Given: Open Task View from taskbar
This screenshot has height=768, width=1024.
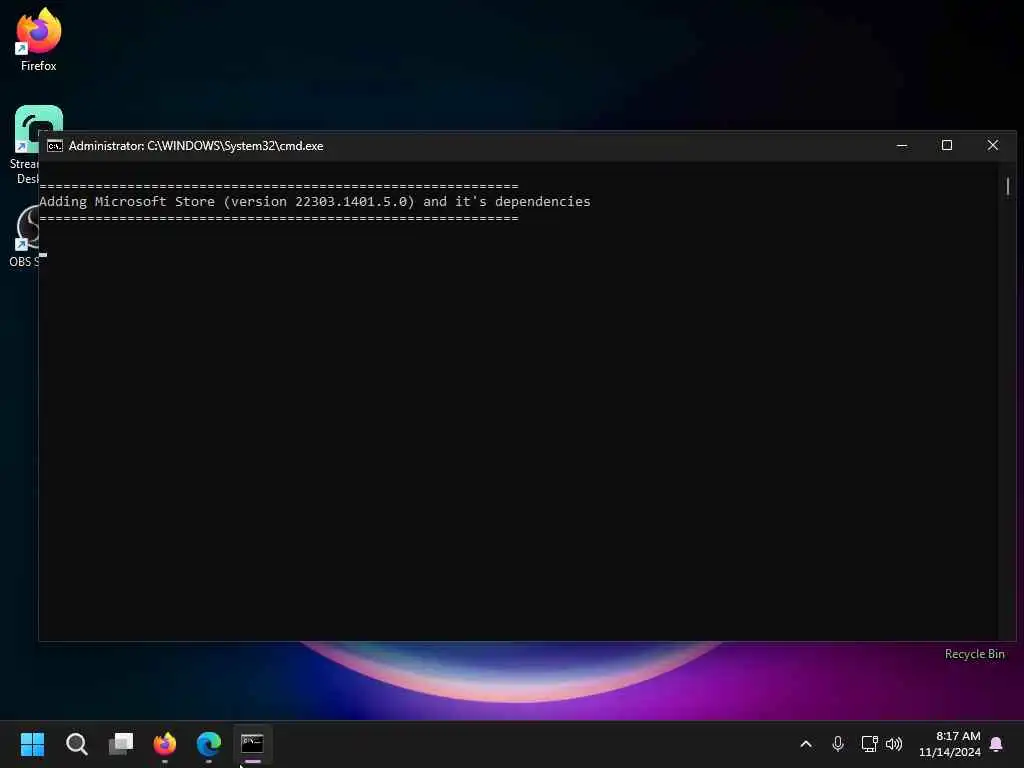Looking at the screenshot, I should pyautogui.click(x=121, y=744).
